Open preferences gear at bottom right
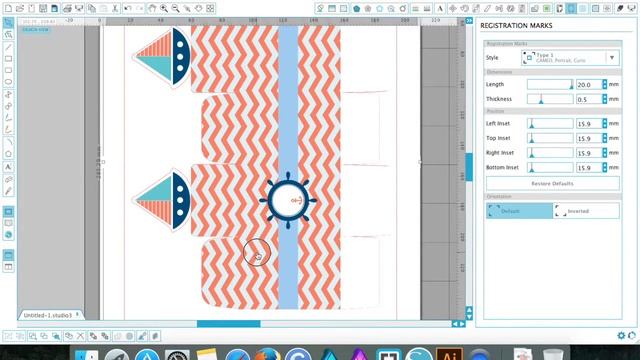The width and height of the screenshot is (640, 360). pos(621,336)
